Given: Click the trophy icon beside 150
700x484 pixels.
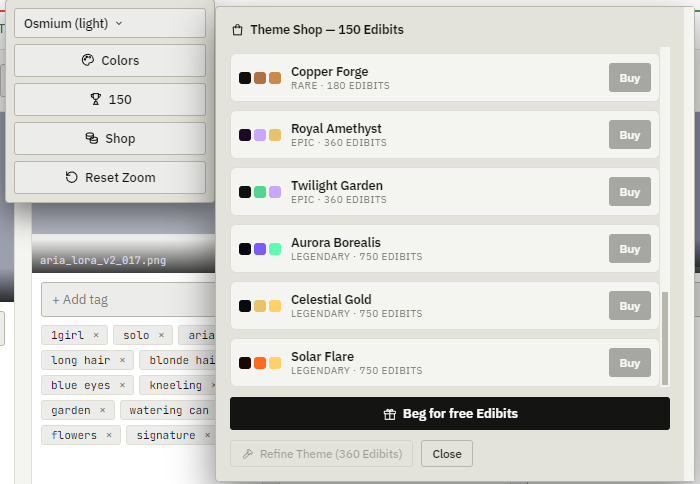Looking at the screenshot, I should [x=96, y=99].
